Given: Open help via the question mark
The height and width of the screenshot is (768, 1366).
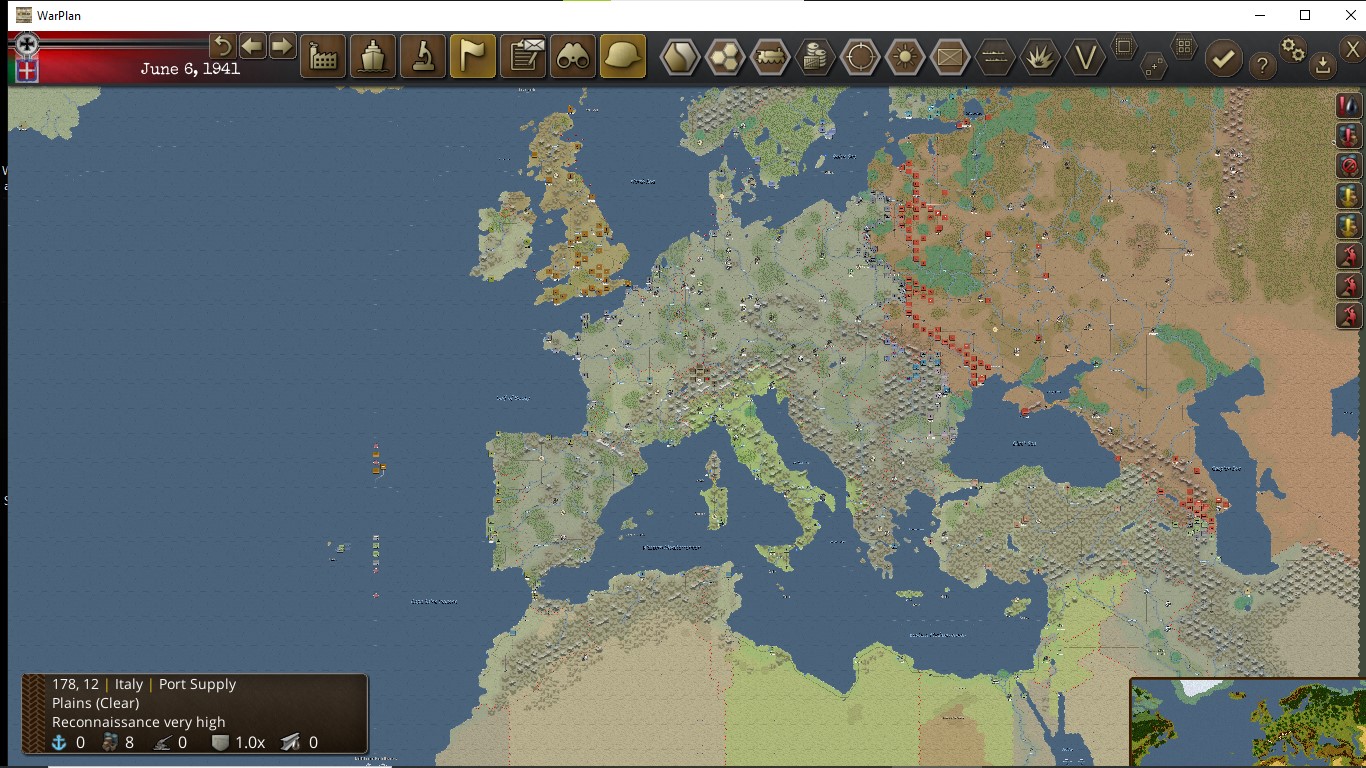Looking at the screenshot, I should coord(1261,66).
